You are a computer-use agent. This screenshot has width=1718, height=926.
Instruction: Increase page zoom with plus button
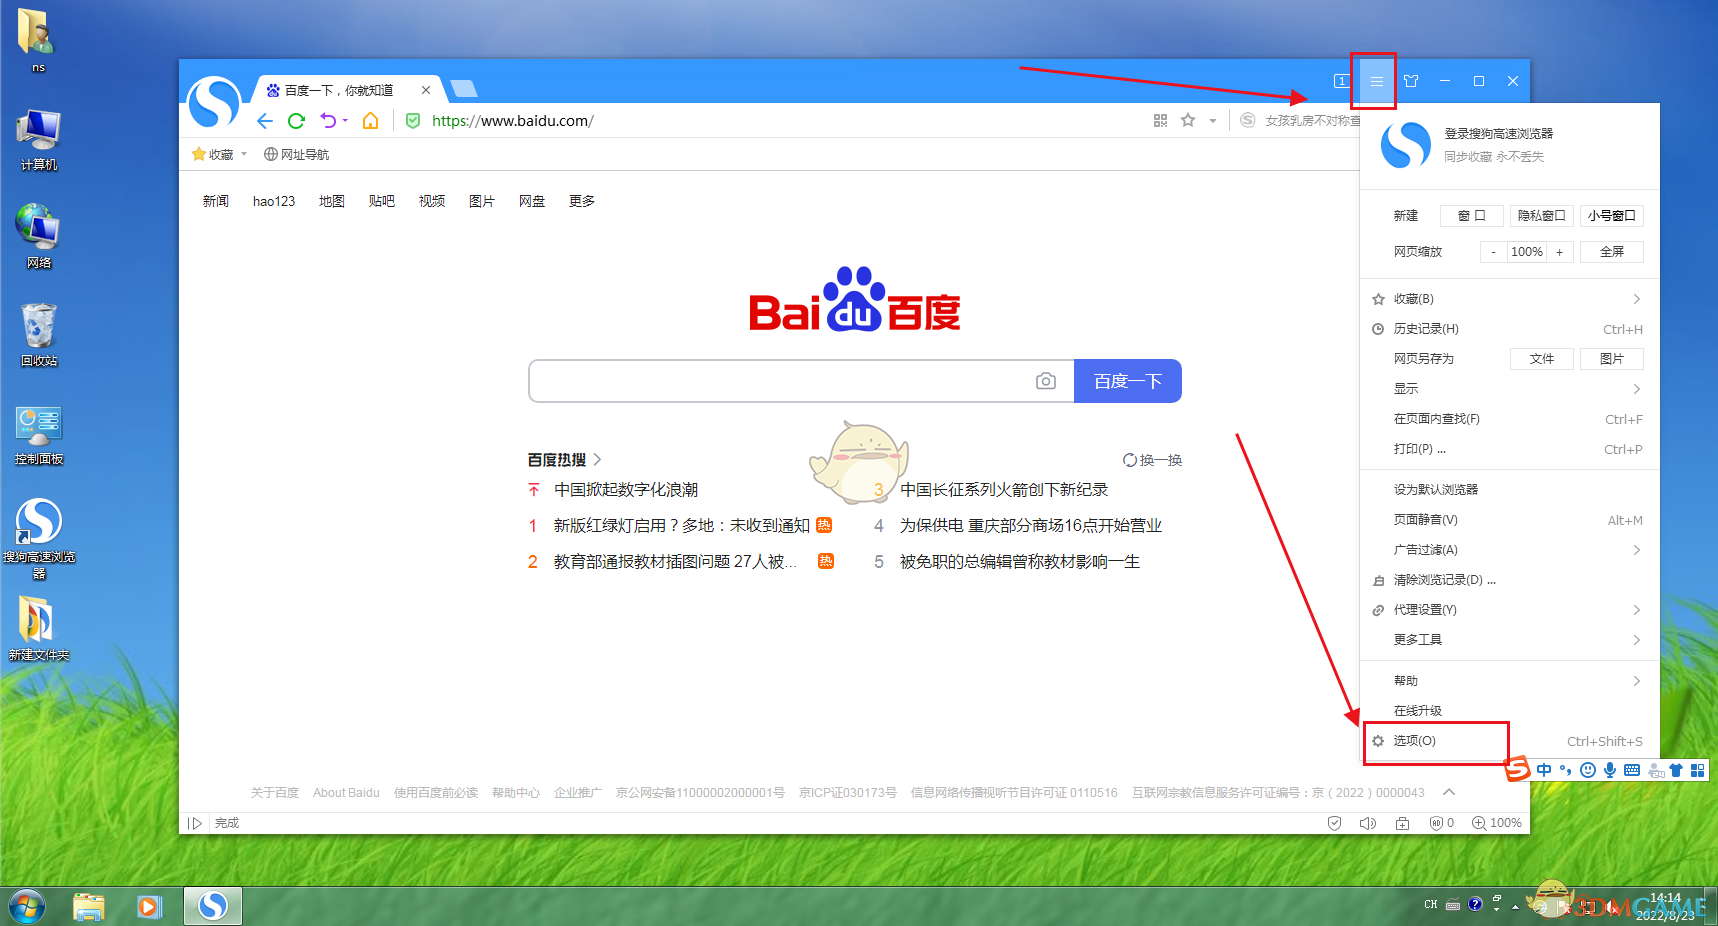1559,252
